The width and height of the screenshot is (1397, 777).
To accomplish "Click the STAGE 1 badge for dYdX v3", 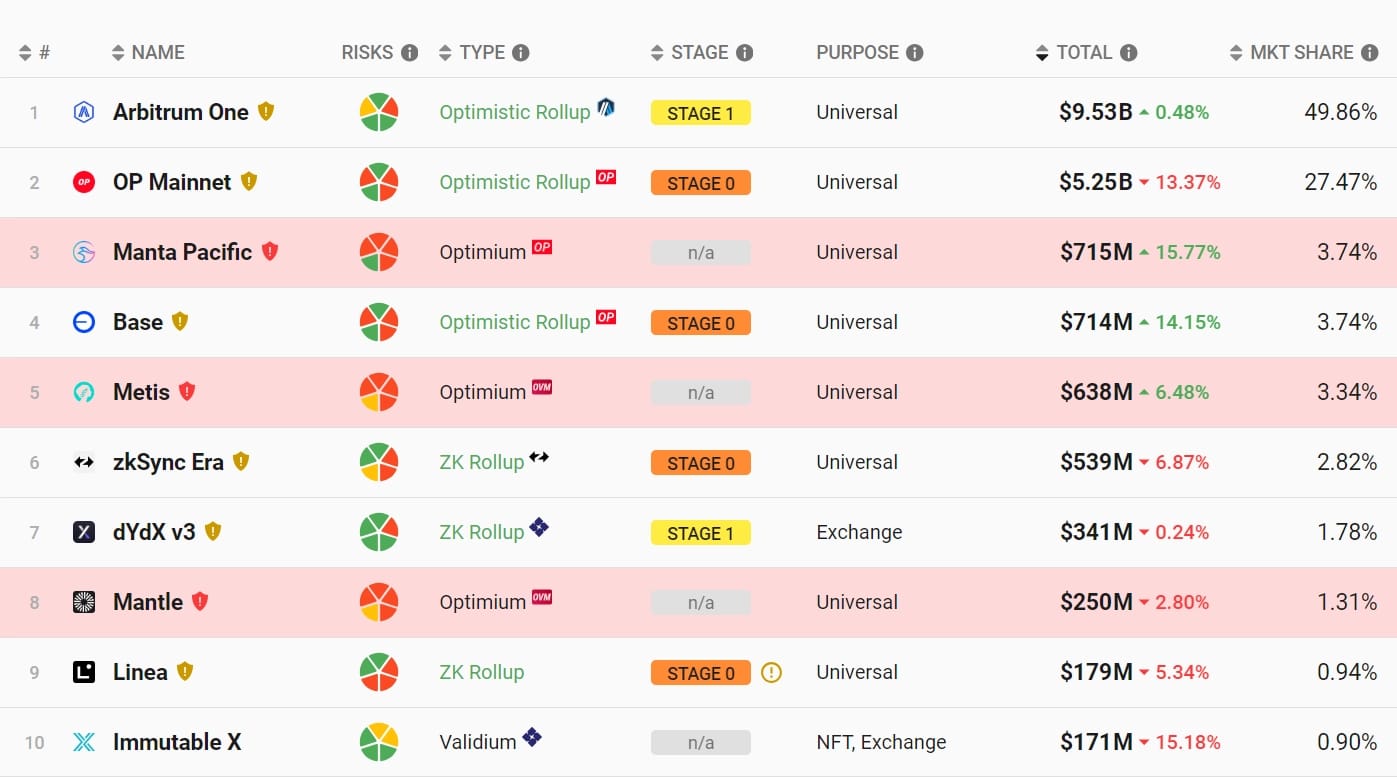I will pos(700,533).
